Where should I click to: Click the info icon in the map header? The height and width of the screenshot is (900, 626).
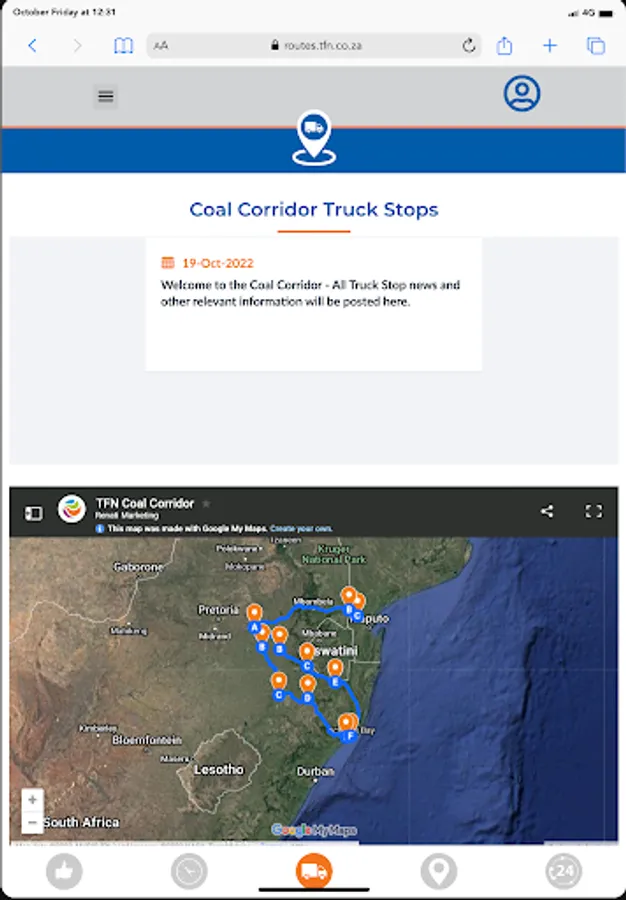[x=100, y=529]
